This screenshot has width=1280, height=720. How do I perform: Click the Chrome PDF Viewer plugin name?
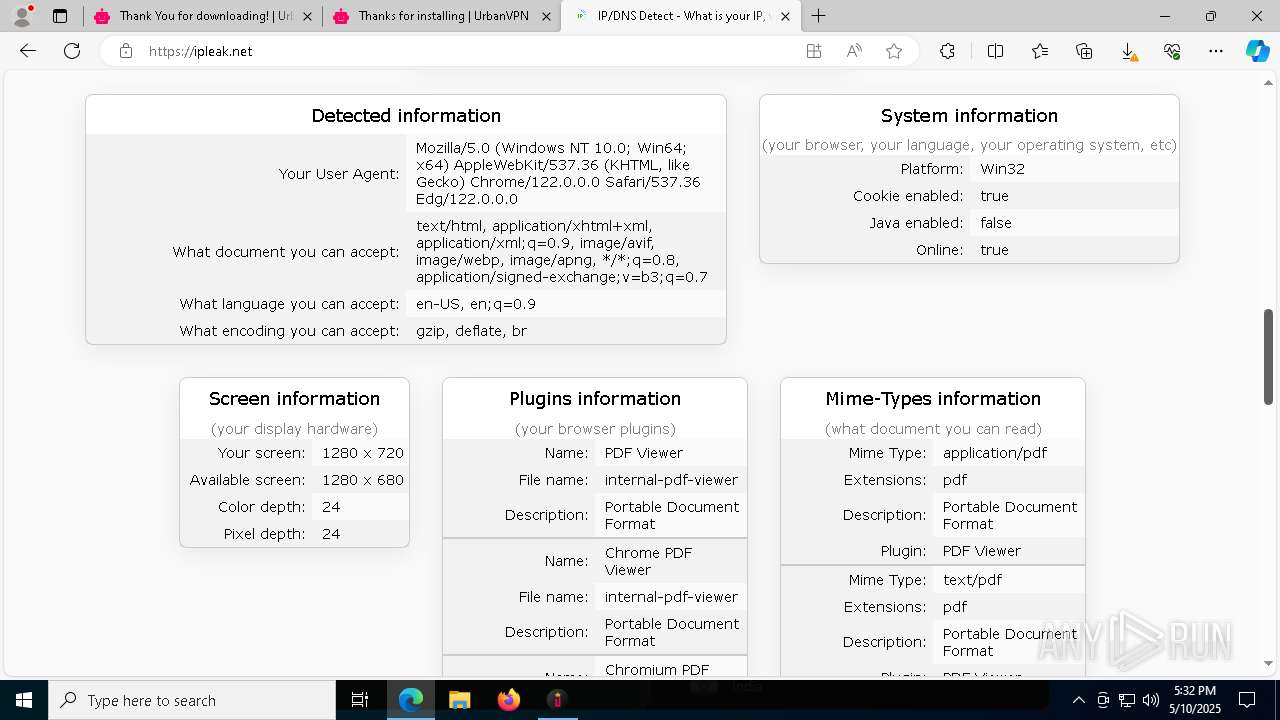(x=649, y=561)
